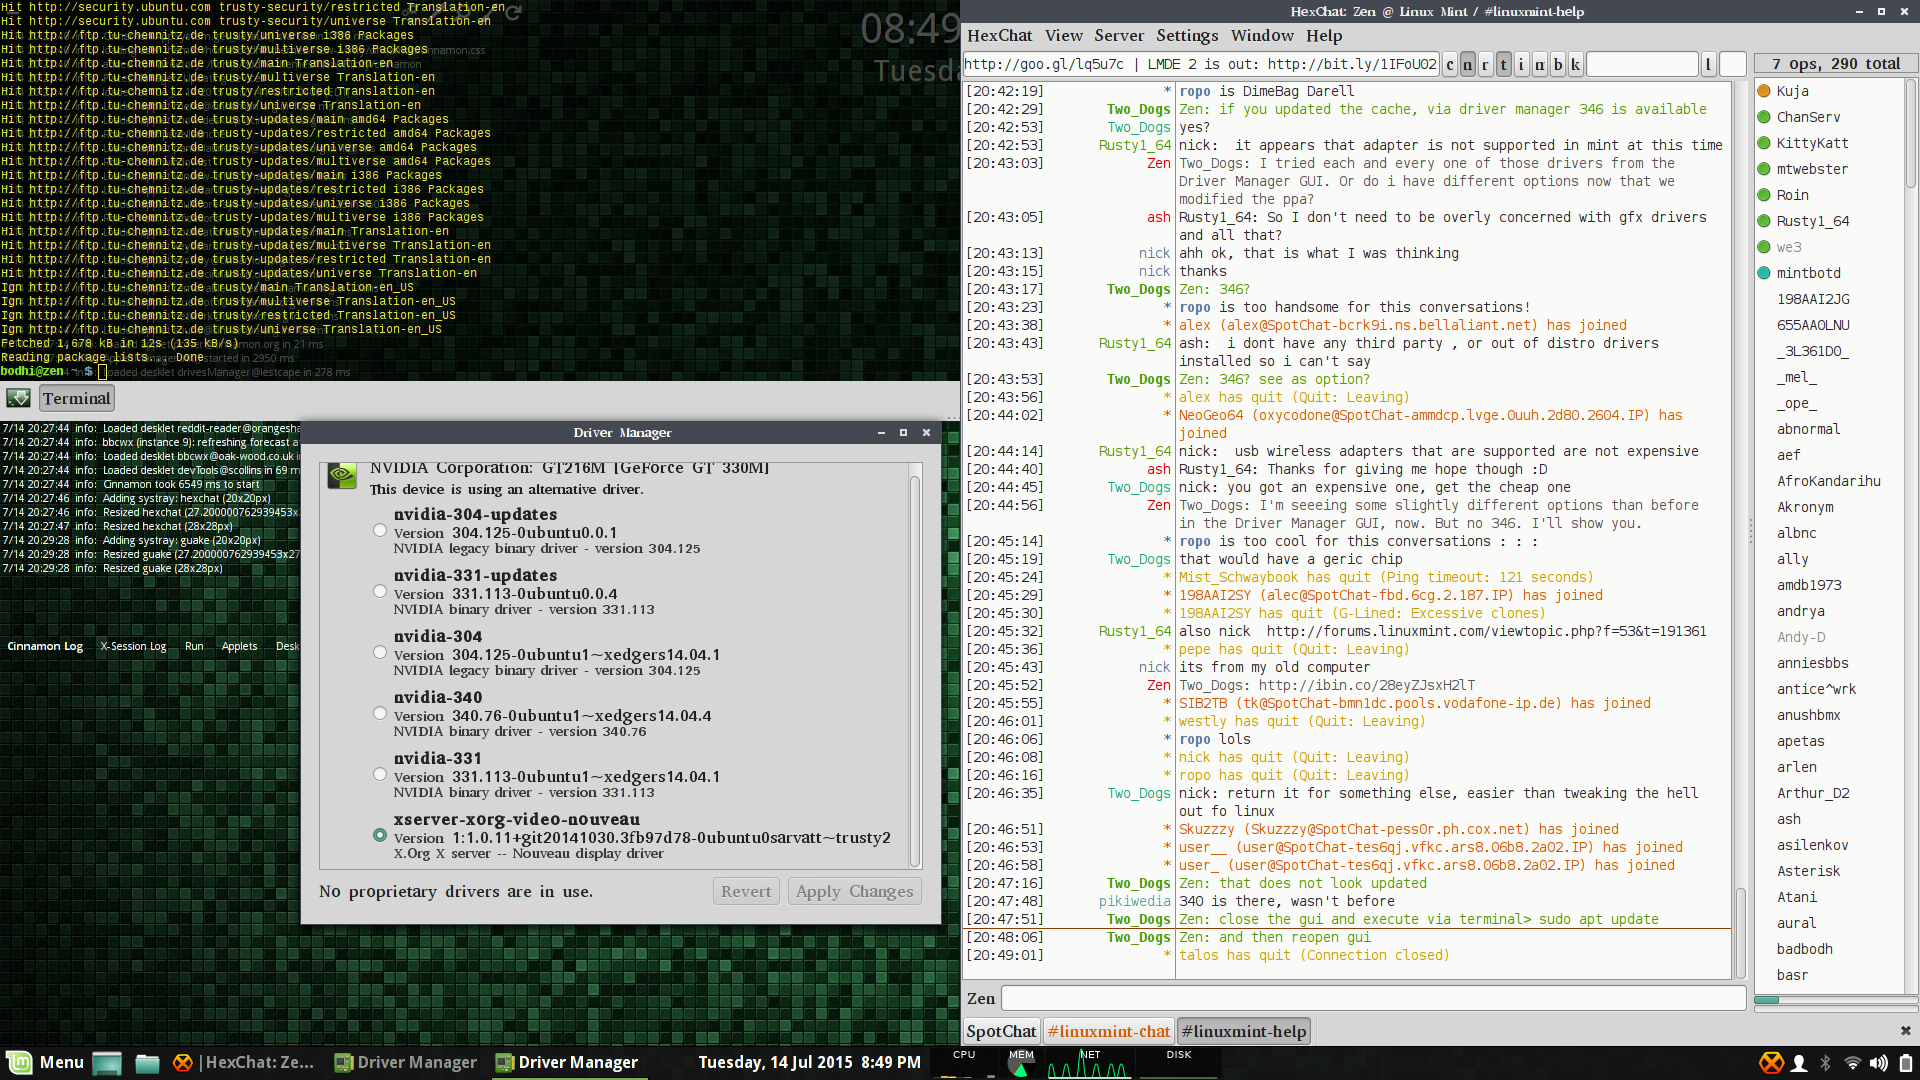Click the MEM monitor graph in panel
Viewport: 1920px width, 1080px height.
tap(1021, 1063)
